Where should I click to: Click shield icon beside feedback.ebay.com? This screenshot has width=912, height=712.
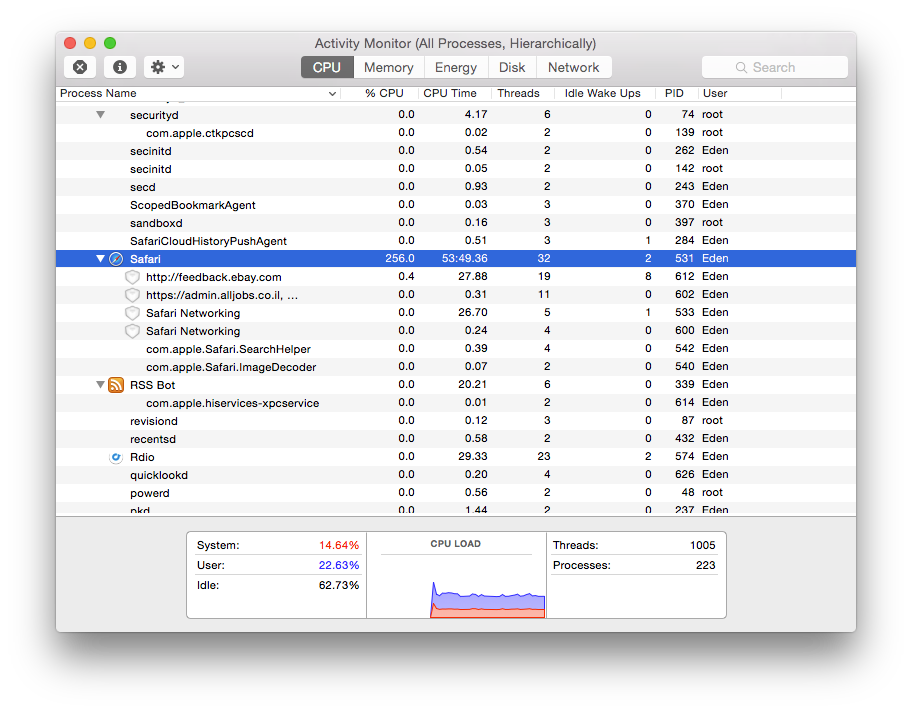[x=133, y=277]
